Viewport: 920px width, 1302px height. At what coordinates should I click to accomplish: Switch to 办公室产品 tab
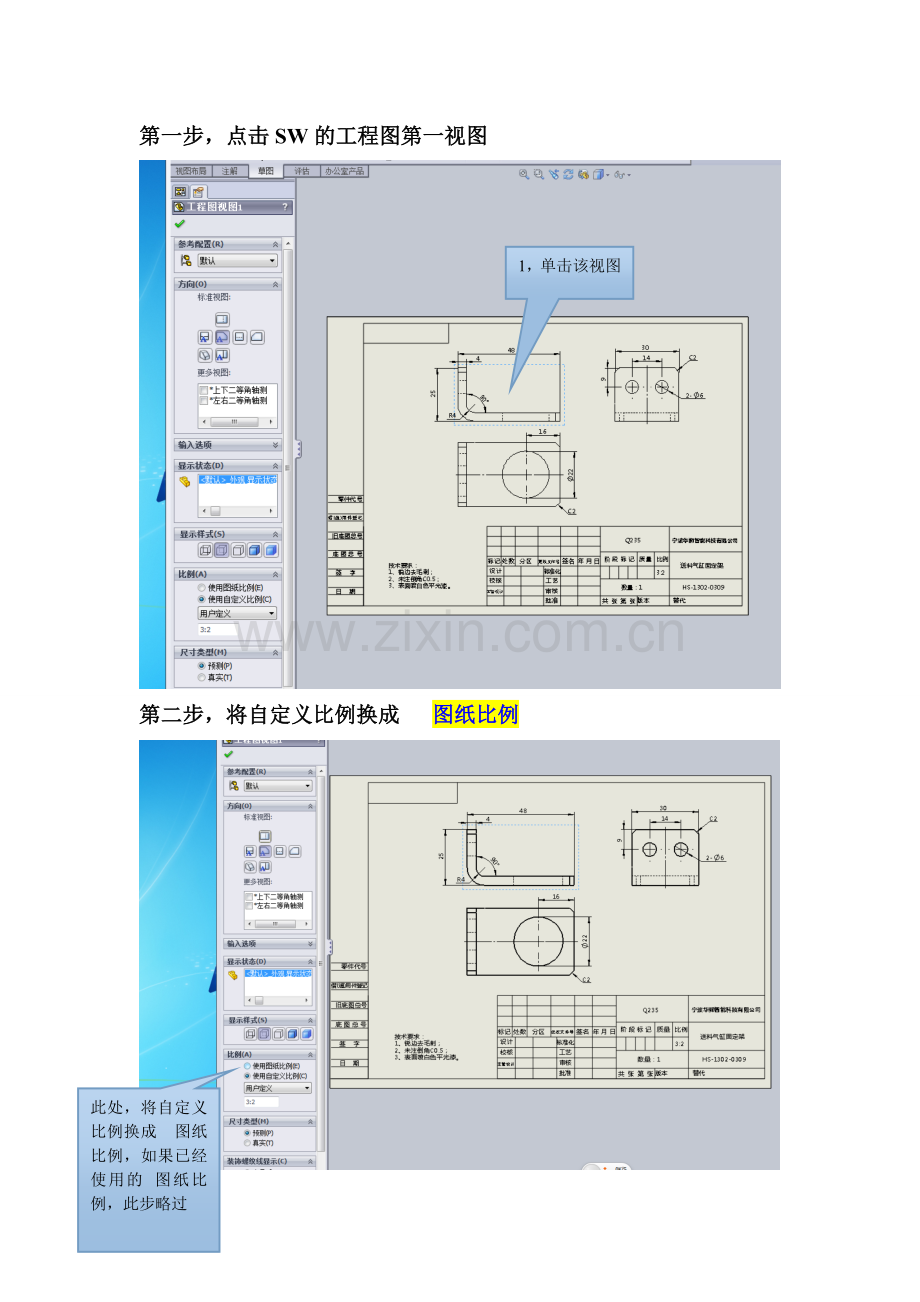pyautogui.click(x=345, y=171)
